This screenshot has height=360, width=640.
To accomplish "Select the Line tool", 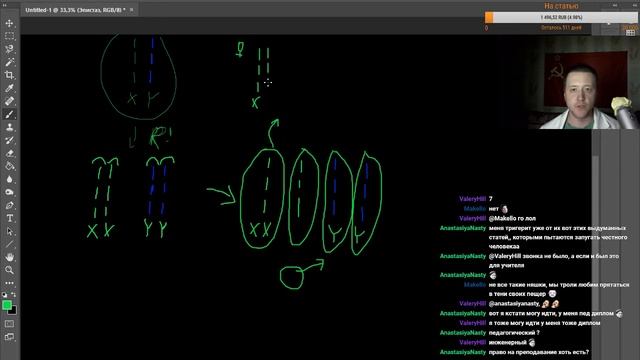I will (x=9, y=244).
